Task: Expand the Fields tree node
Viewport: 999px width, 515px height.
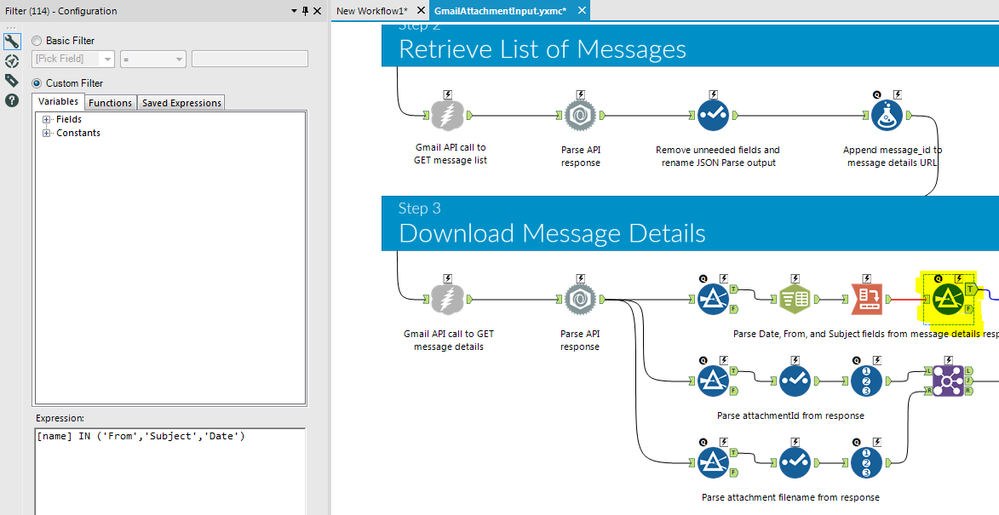Action: pos(47,120)
